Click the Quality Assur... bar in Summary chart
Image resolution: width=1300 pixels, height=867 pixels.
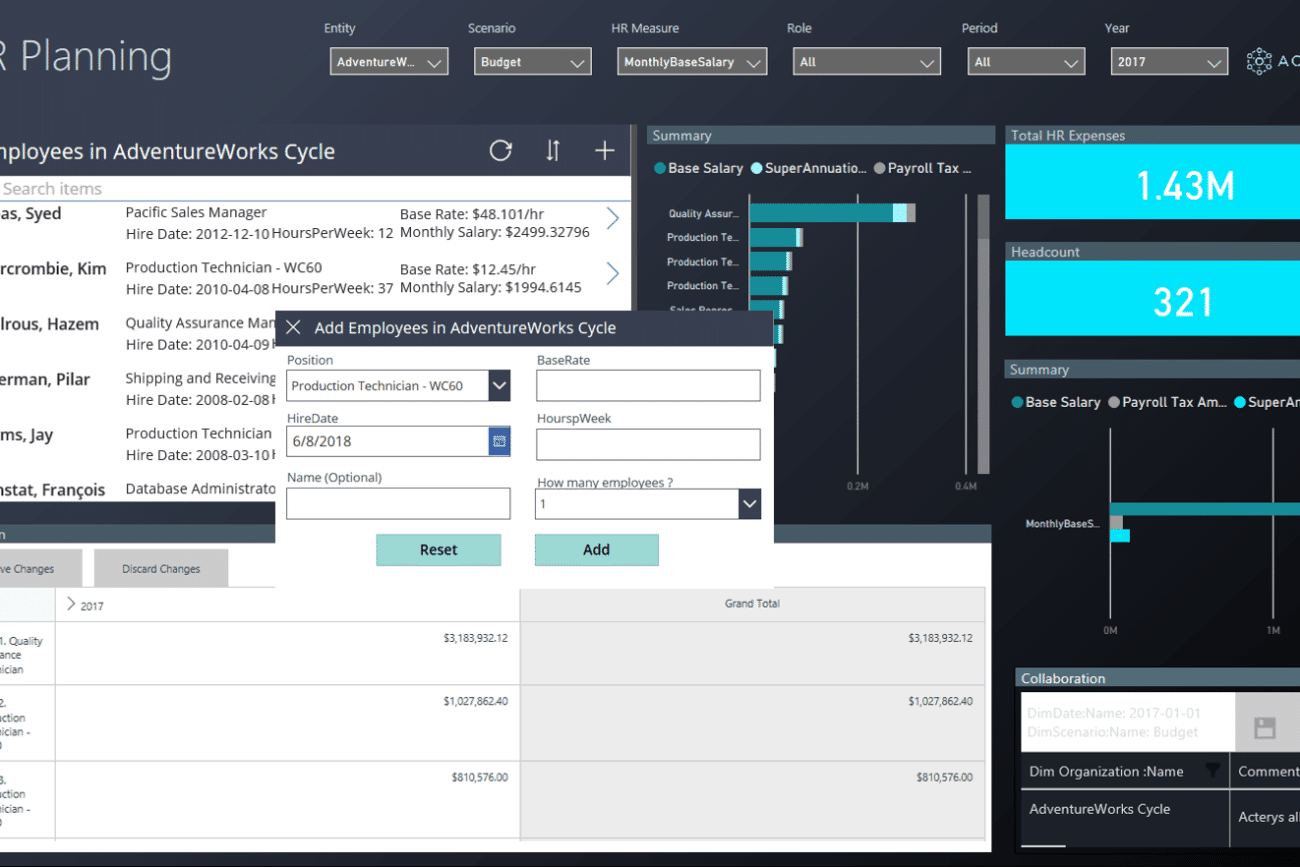(832, 213)
